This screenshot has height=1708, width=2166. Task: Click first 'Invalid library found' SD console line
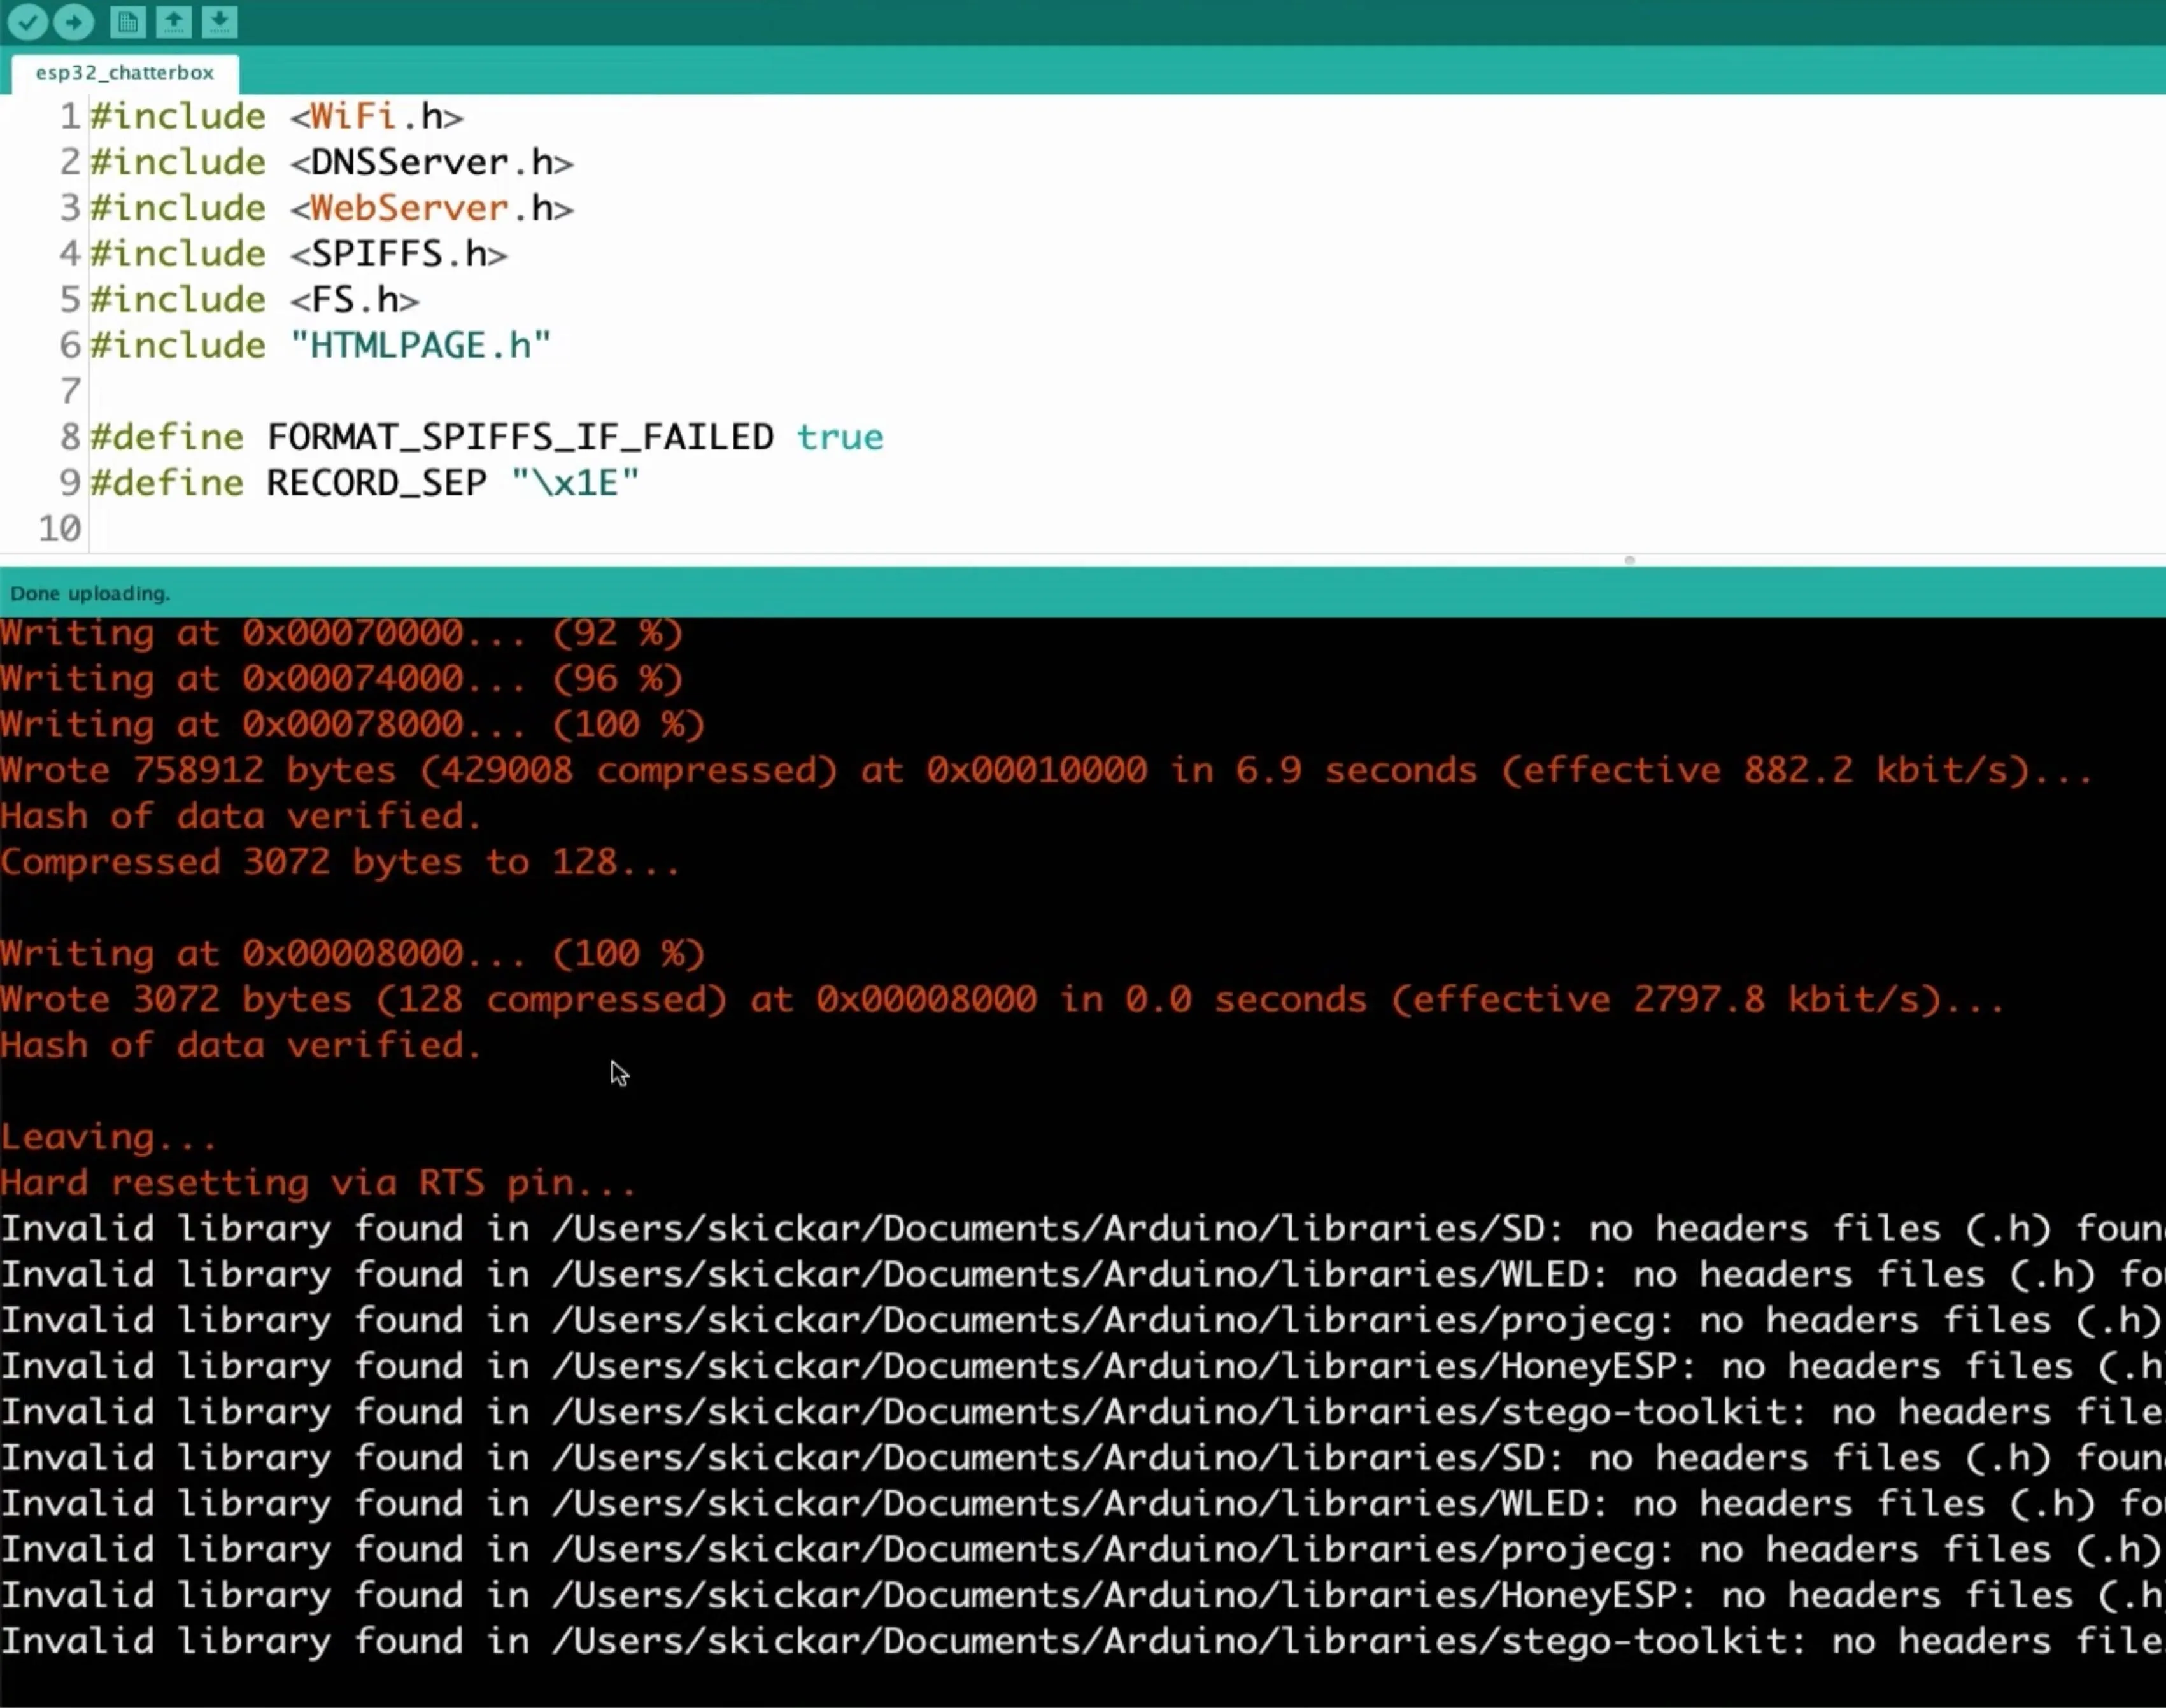click(1083, 1228)
